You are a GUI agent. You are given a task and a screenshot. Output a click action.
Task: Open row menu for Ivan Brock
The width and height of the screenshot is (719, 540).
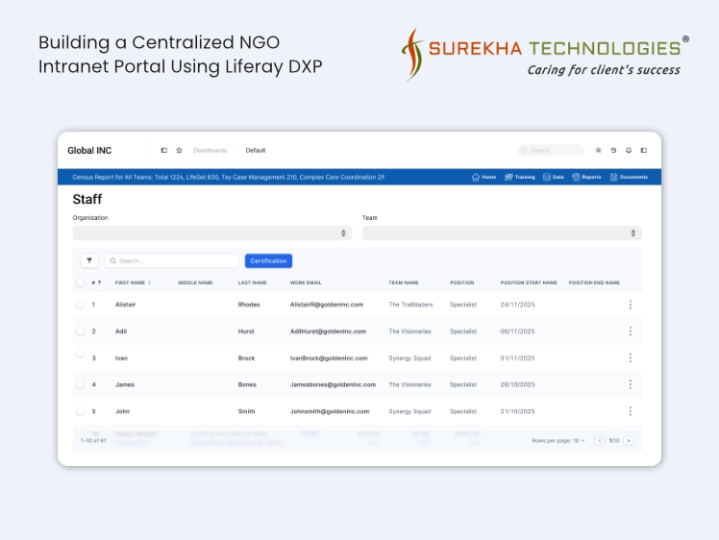pos(631,358)
